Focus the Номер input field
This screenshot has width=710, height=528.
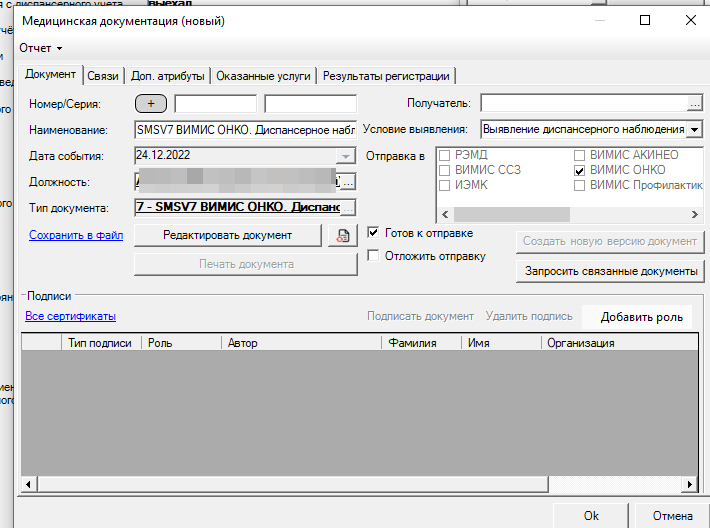(216, 104)
